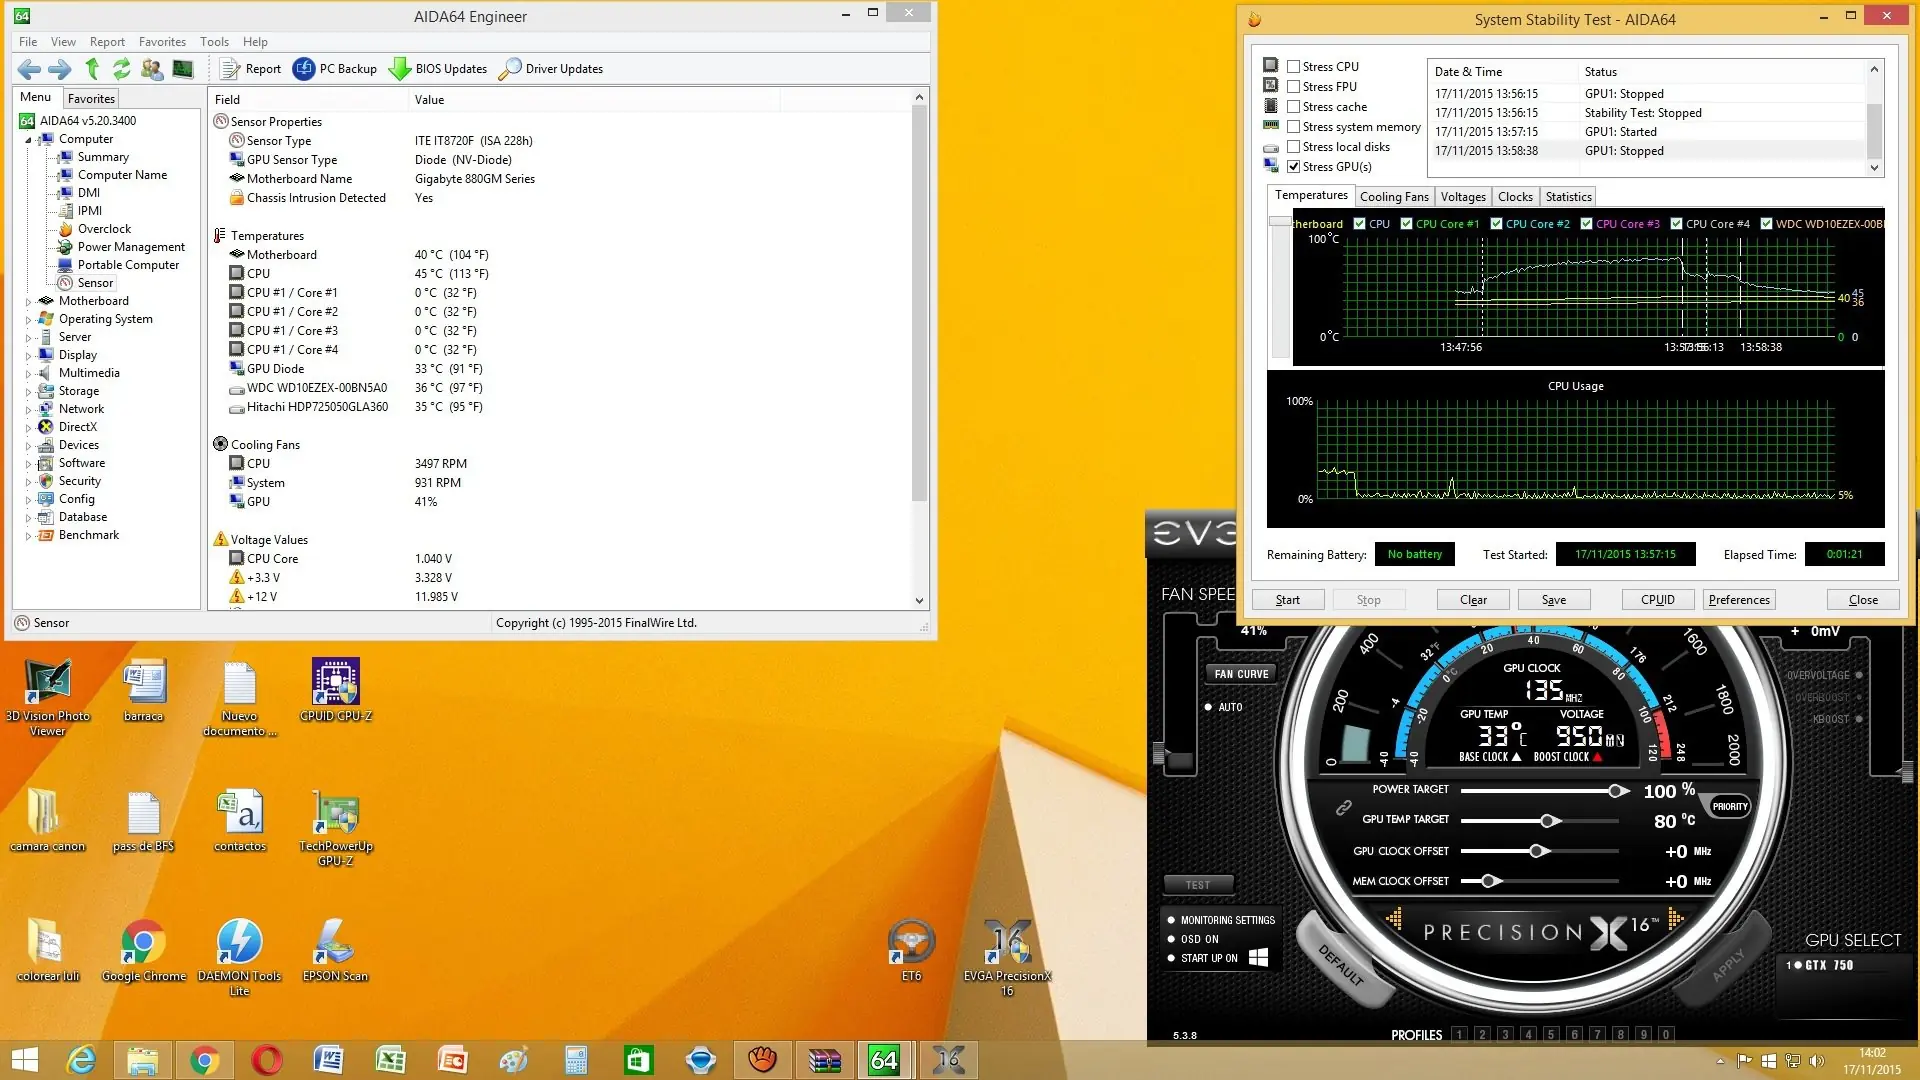Screen dimensions: 1920x1080
Task: Click the FAN CURVE button in PrecisionX
Action: click(x=1241, y=674)
